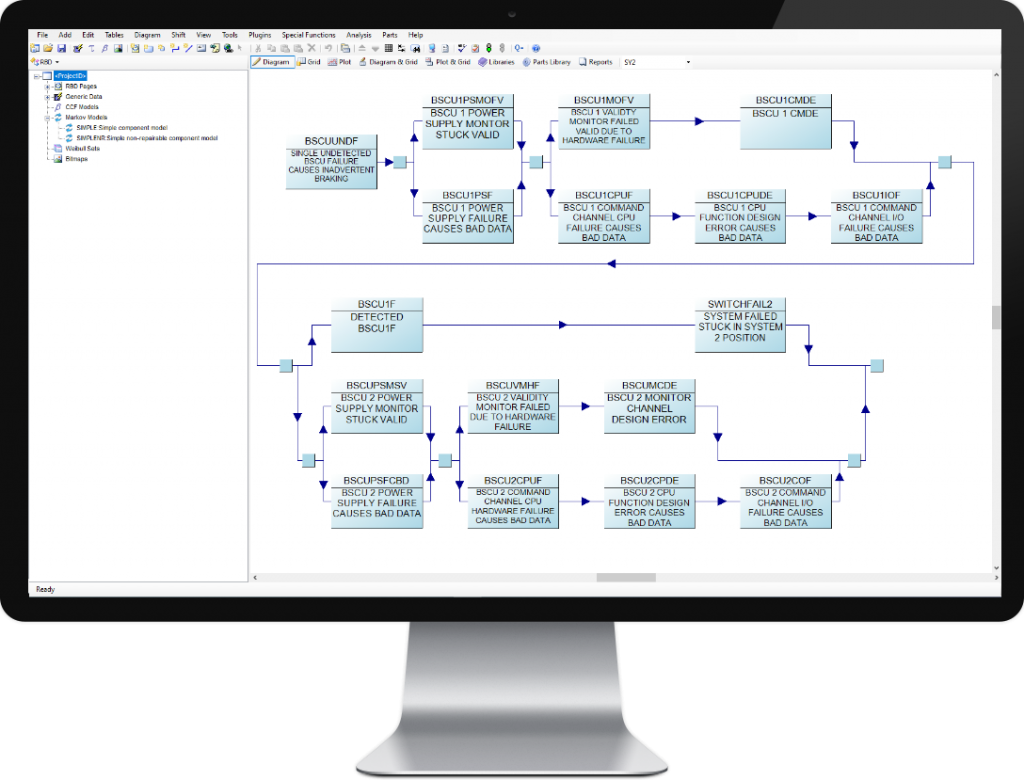Switch to the Grid view toggle
The width and height of the screenshot is (1024, 780).
click(x=307, y=61)
